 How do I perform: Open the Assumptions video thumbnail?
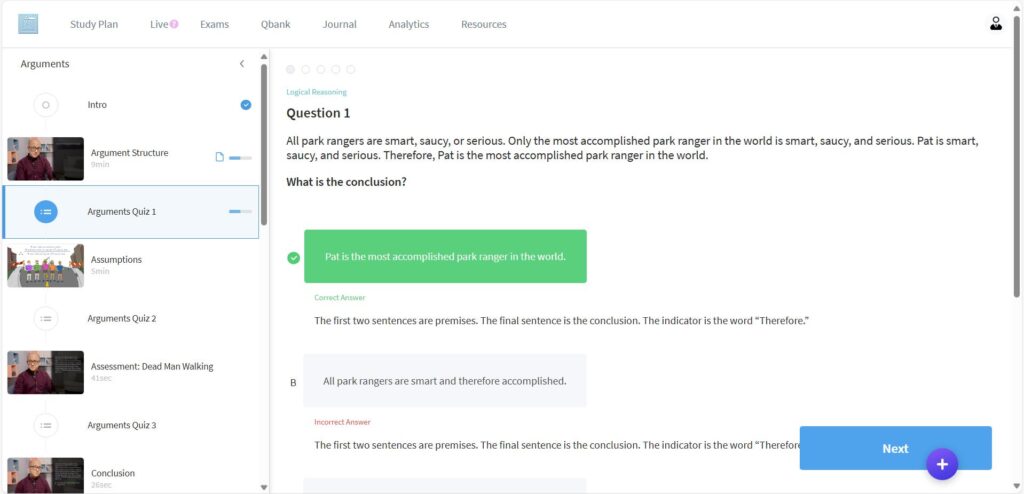45,266
